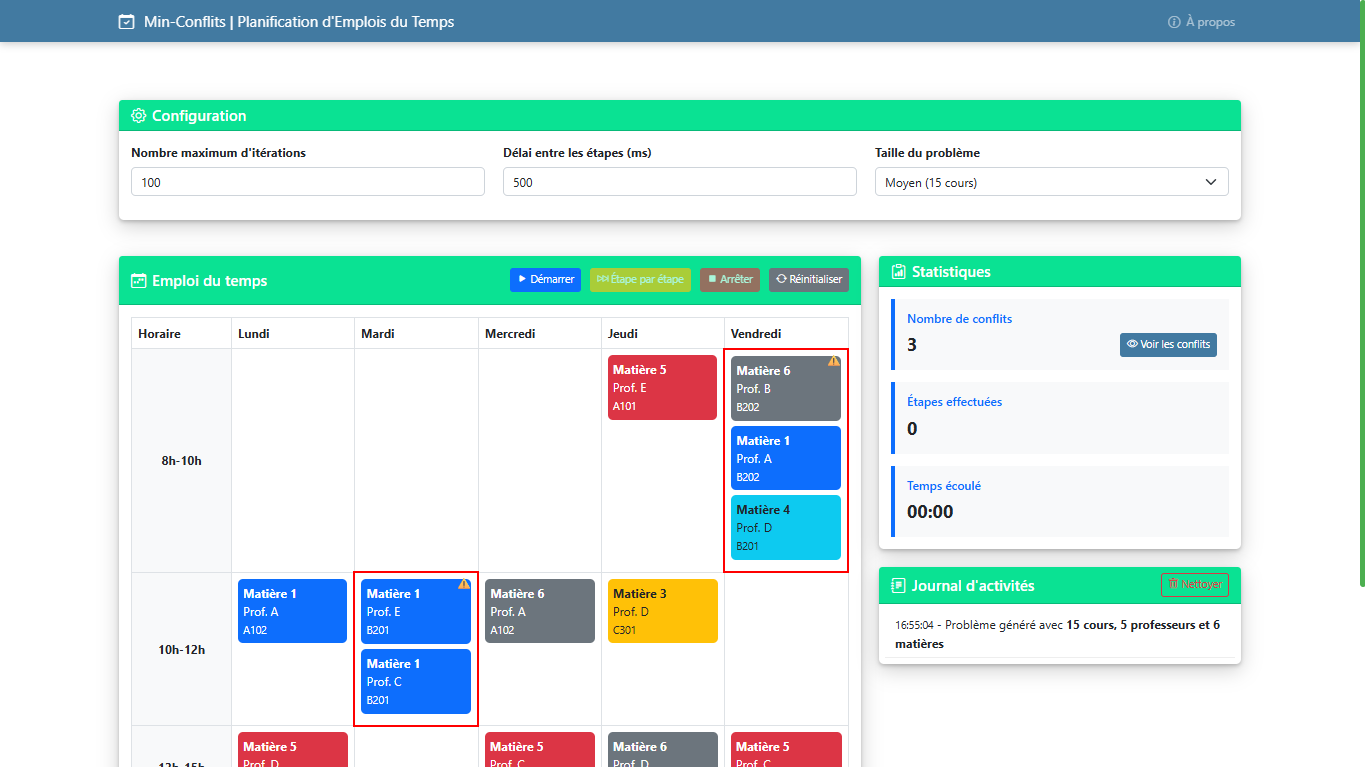Start the algorithm with Démarrer
The height and width of the screenshot is (767, 1365).
[545, 280]
